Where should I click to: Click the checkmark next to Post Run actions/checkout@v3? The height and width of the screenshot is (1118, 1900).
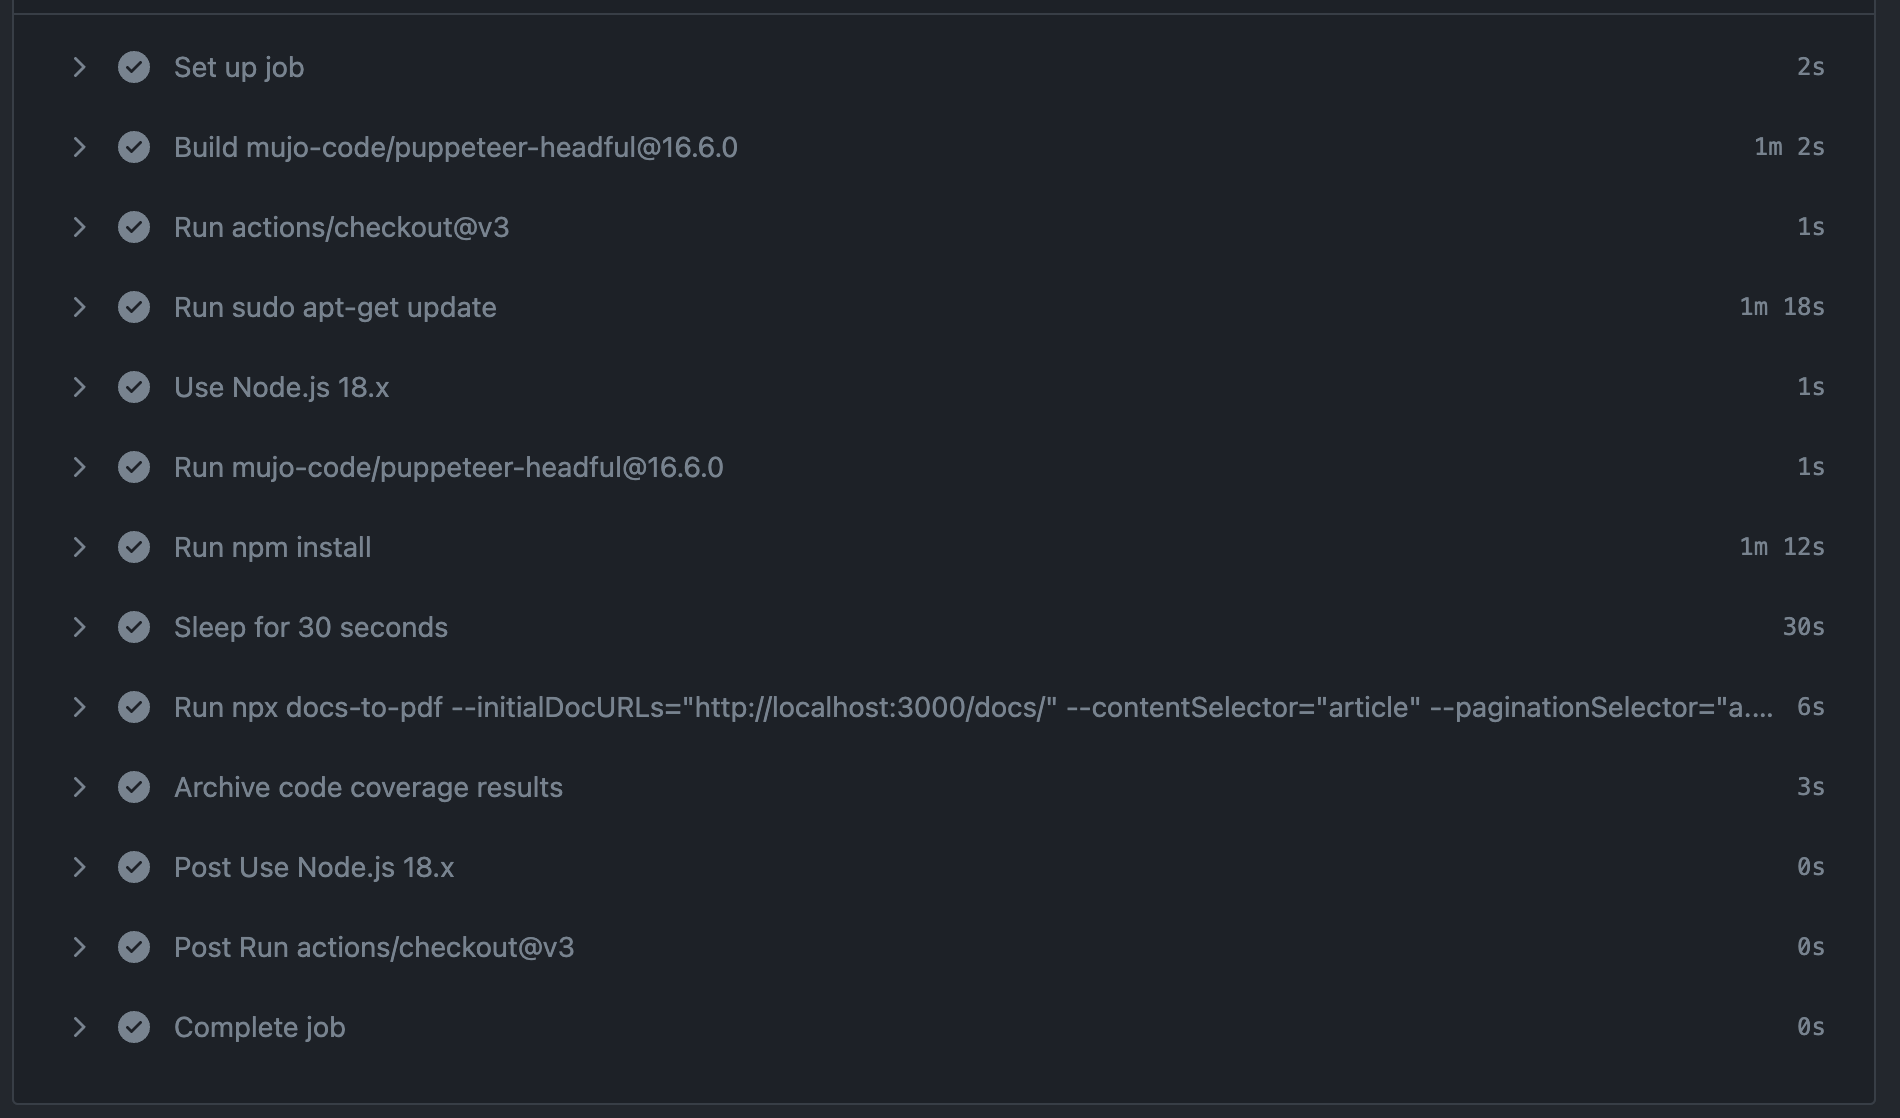tap(135, 947)
